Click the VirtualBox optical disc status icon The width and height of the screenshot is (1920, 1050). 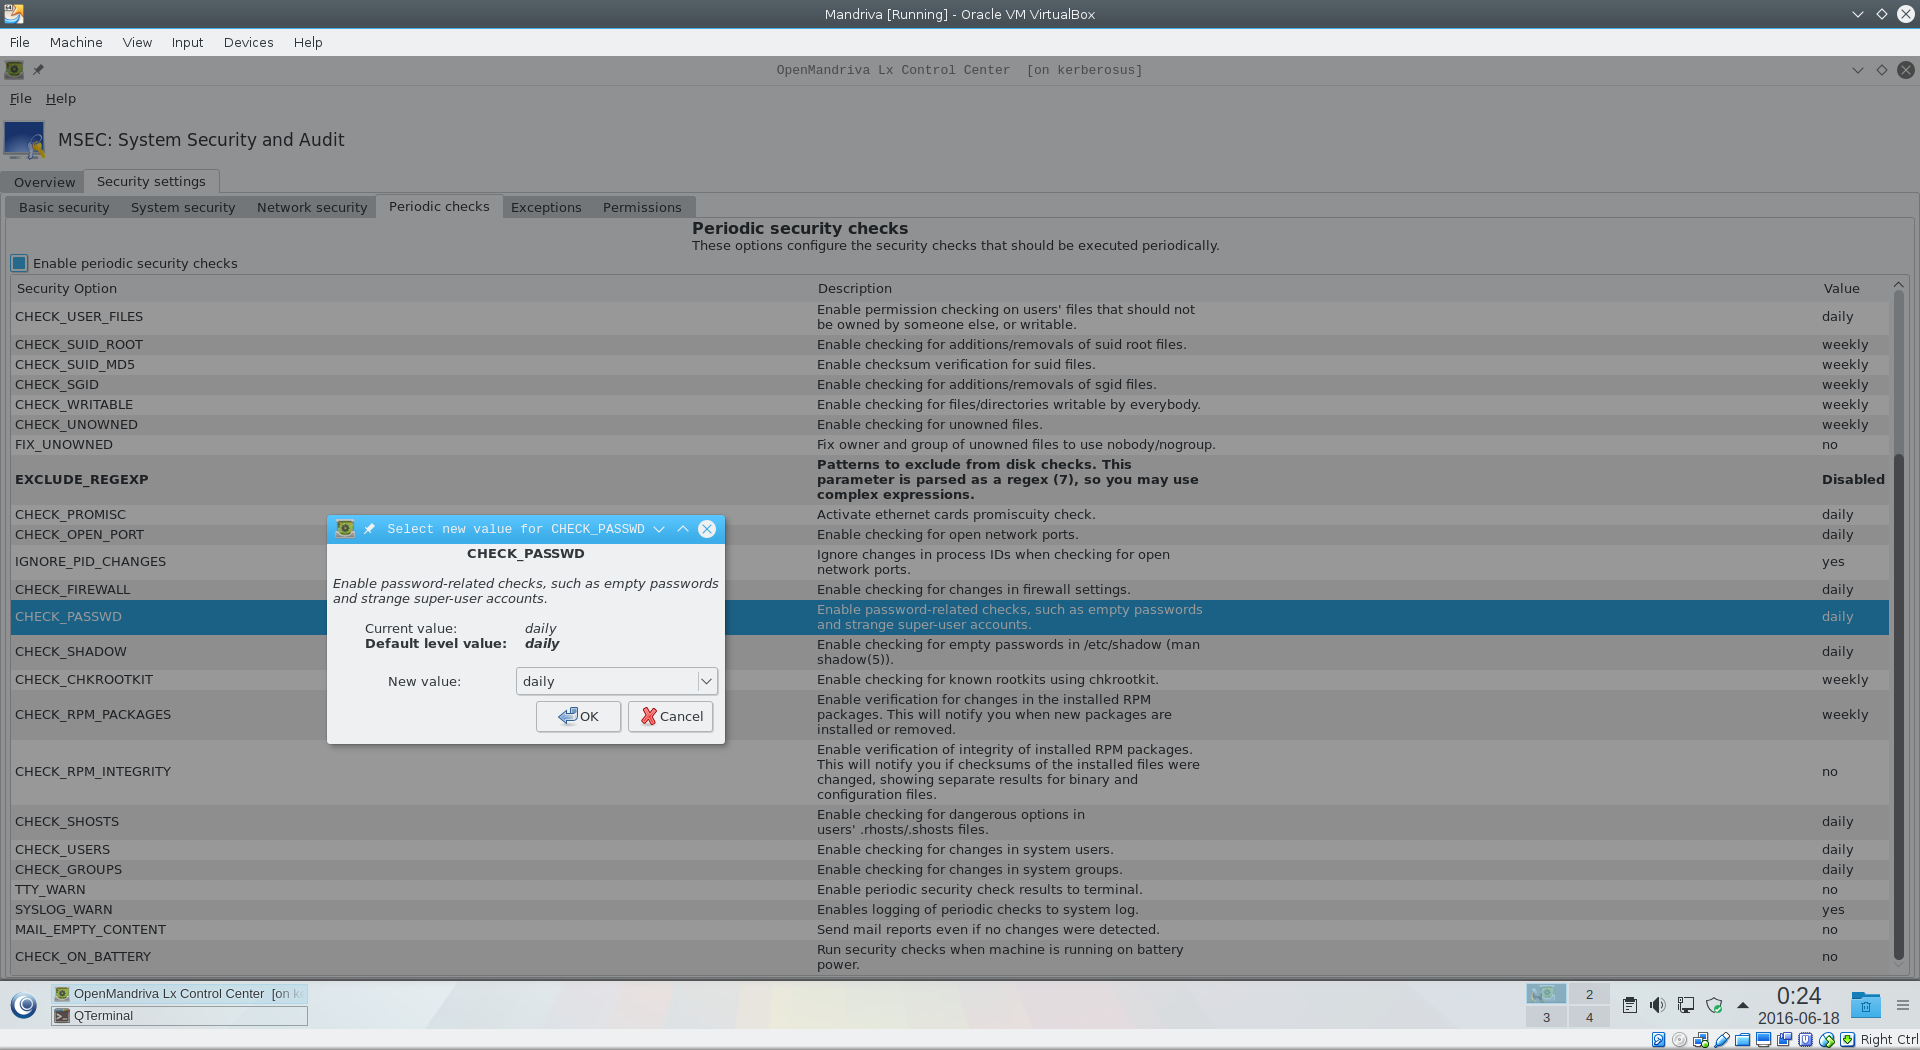(x=1679, y=1040)
